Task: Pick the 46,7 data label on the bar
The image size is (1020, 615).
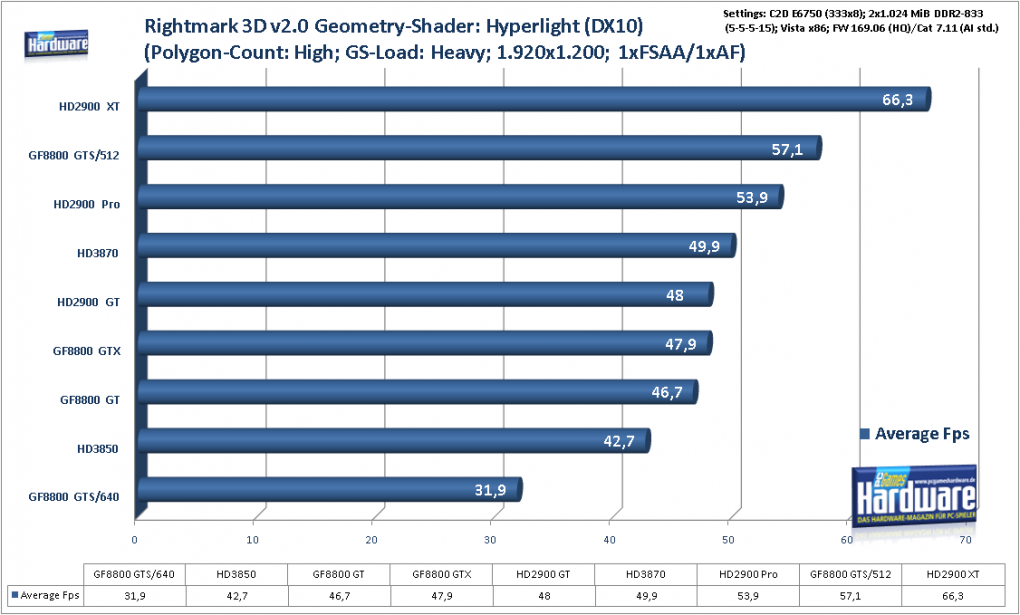Action: 667,392
